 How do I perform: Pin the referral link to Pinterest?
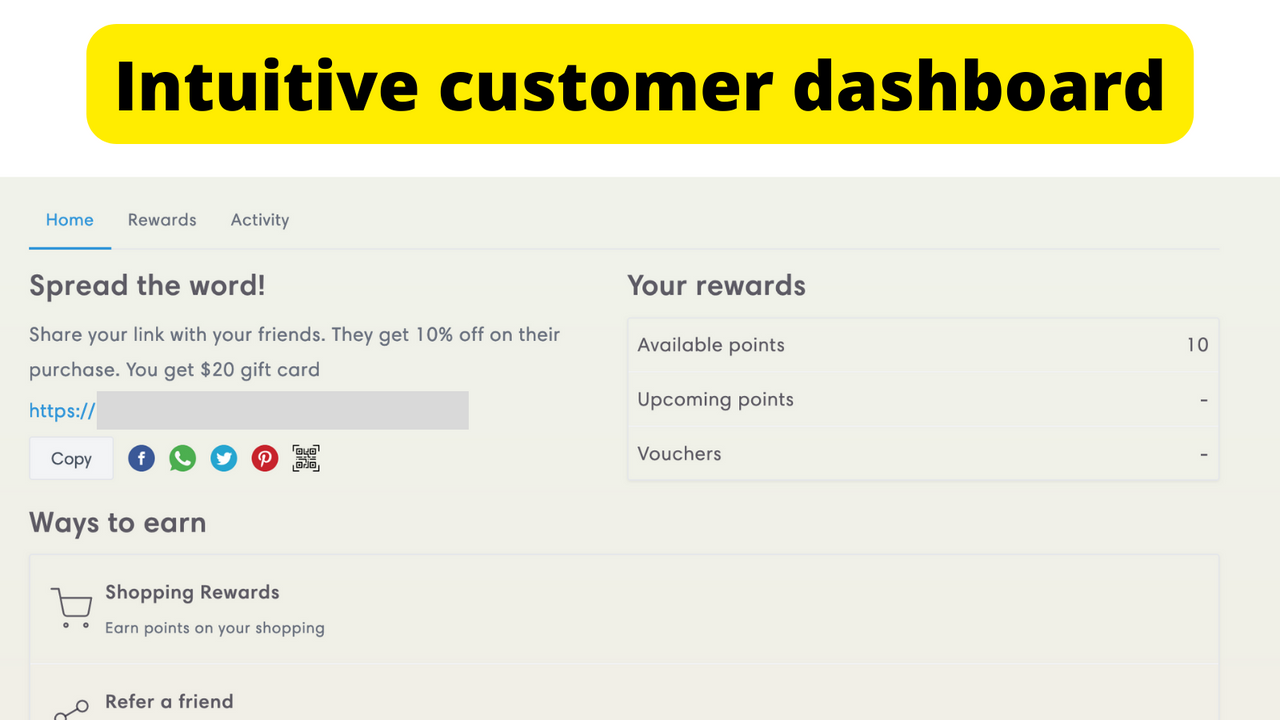264,458
